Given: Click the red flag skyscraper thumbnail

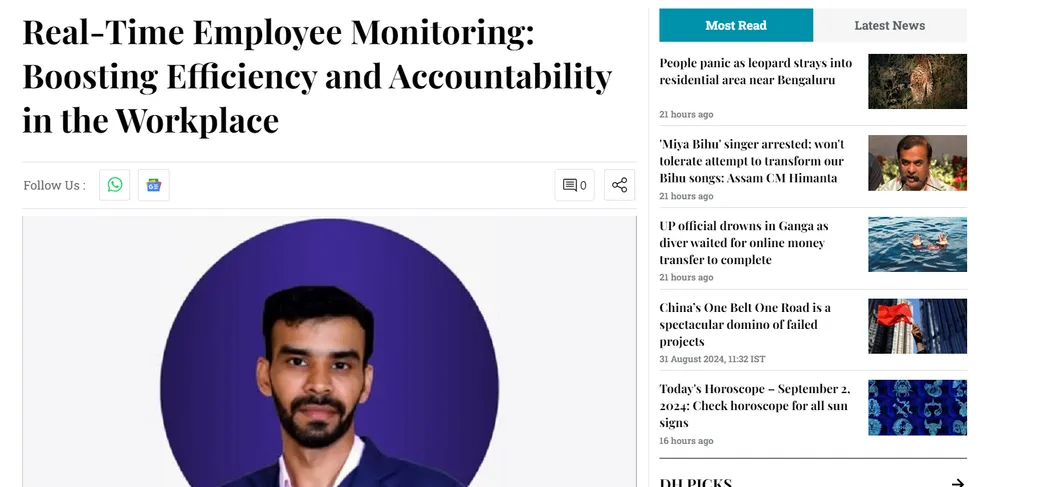Looking at the screenshot, I should tap(917, 326).
